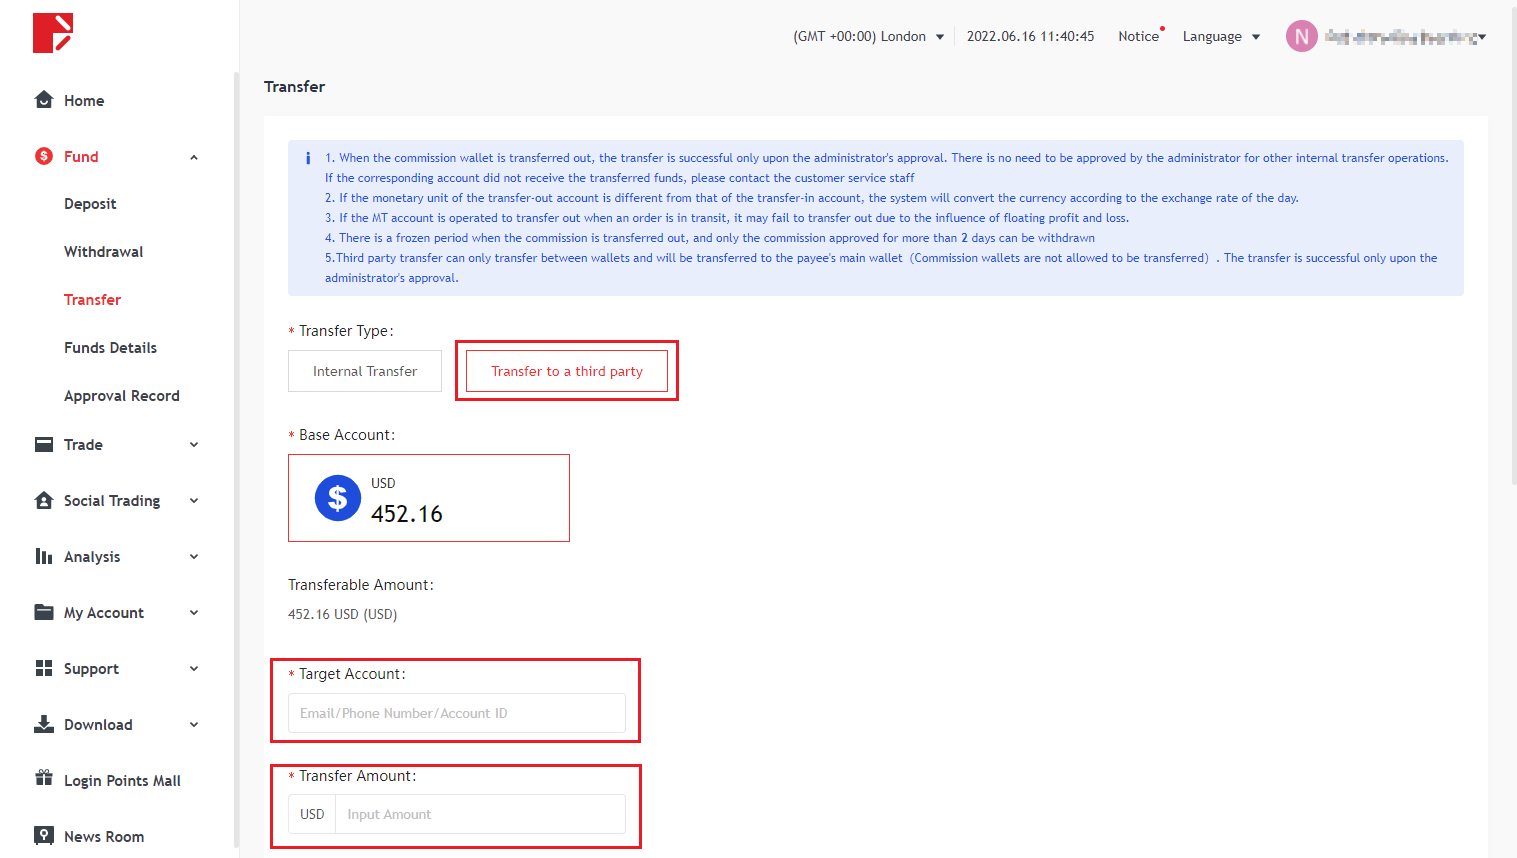Viewport: 1517px width, 858px height.
Task: Click the Trade card icon
Action: 43,444
